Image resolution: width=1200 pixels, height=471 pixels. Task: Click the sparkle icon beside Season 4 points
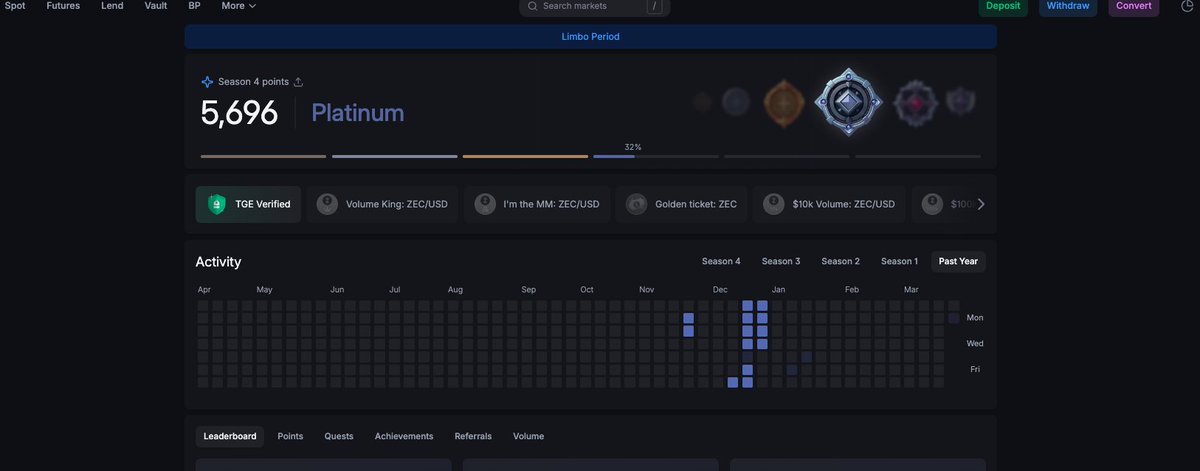(x=207, y=82)
